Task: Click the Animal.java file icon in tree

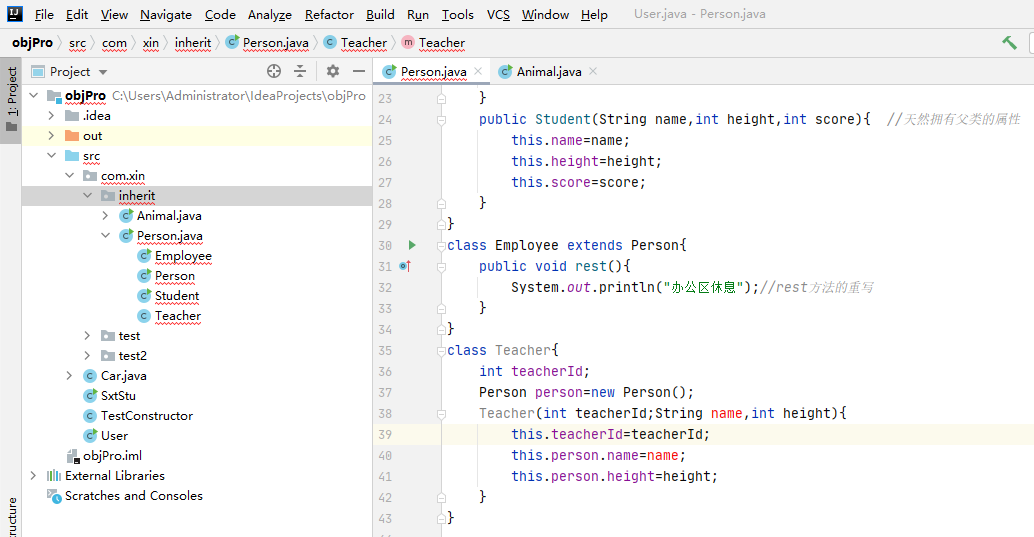Action: [x=126, y=216]
